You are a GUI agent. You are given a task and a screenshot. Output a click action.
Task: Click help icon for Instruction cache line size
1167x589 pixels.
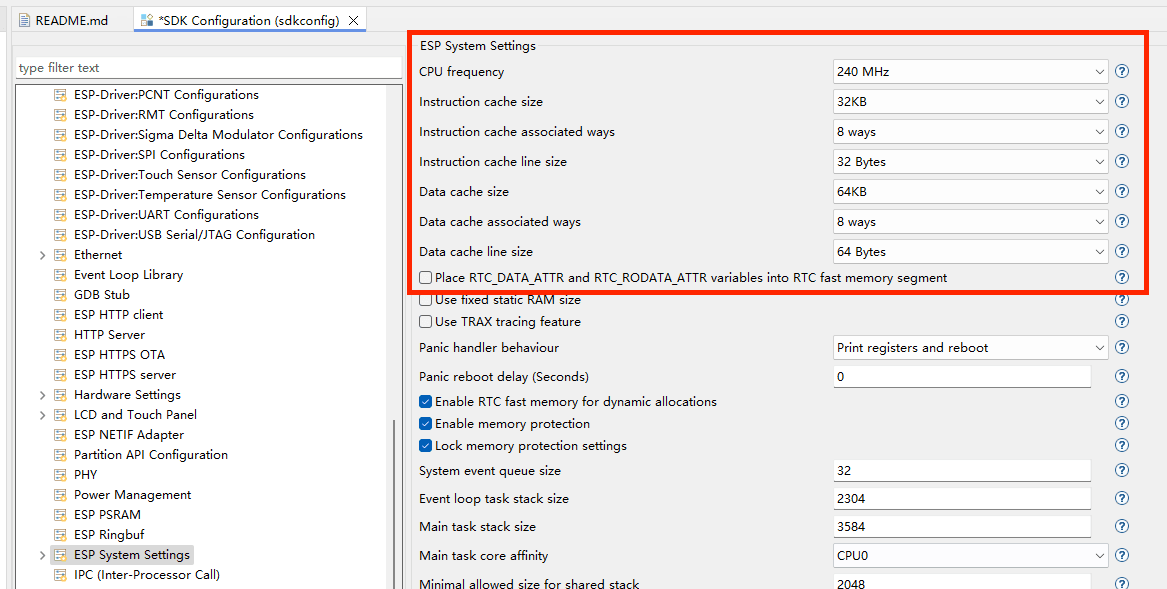click(1122, 161)
